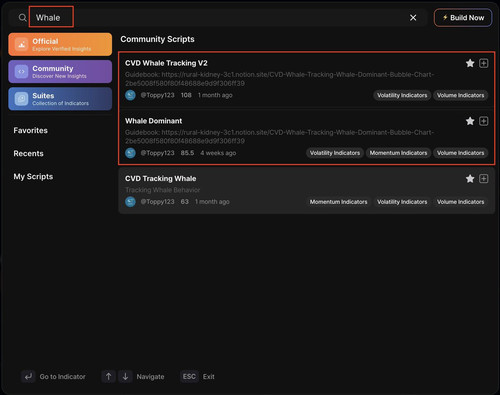The height and width of the screenshot is (395, 500).
Task: Click @Toppy123 on CVD Whale Tracking V2
Action: [x=157, y=95]
